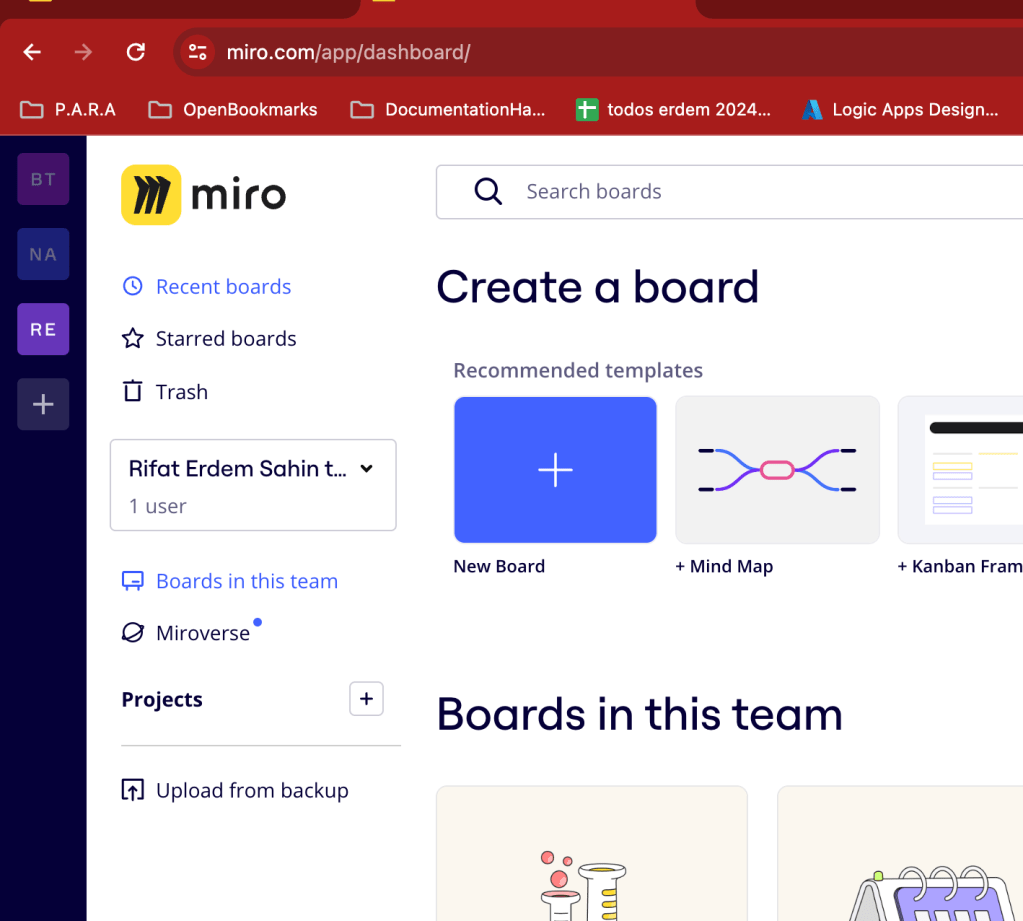Click the magnifier icon in search

[488, 192]
